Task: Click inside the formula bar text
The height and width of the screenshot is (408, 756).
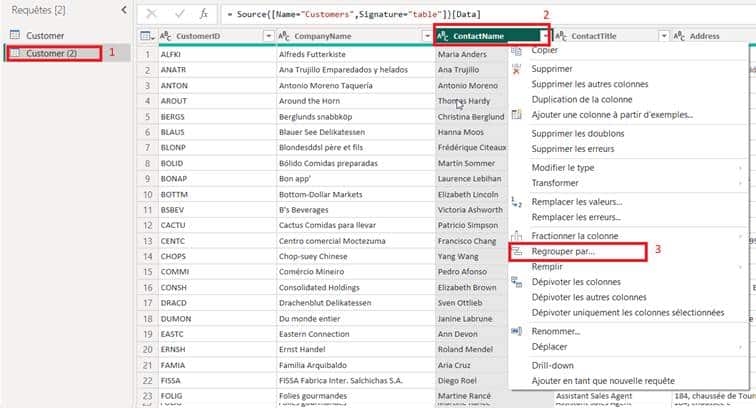Action: (x=400, y=15)
